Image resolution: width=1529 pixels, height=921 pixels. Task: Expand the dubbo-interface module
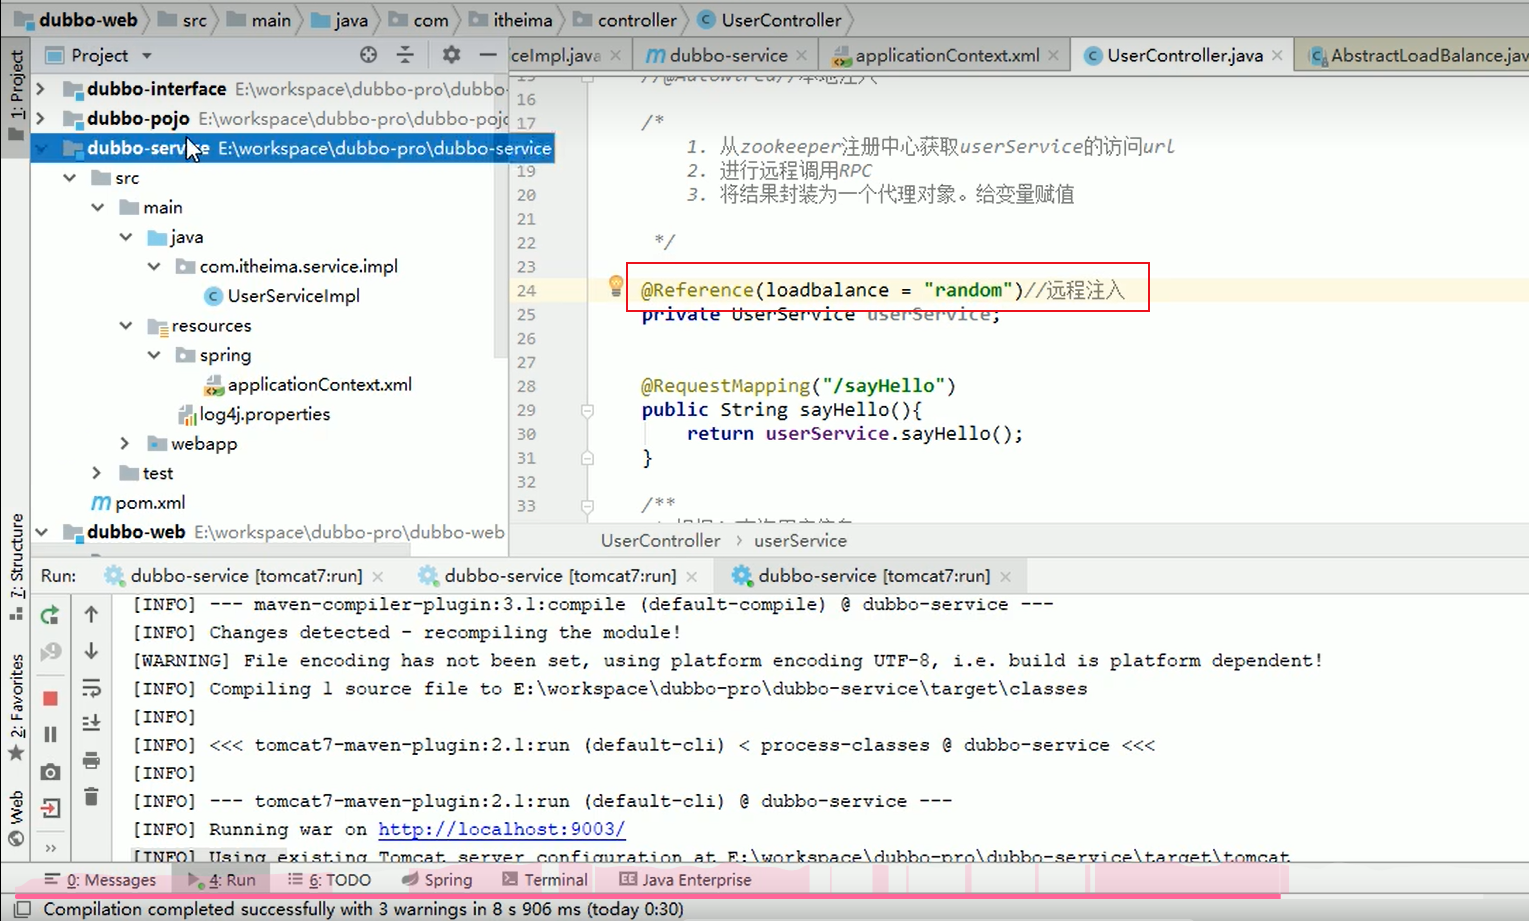(x=41, y=89)
